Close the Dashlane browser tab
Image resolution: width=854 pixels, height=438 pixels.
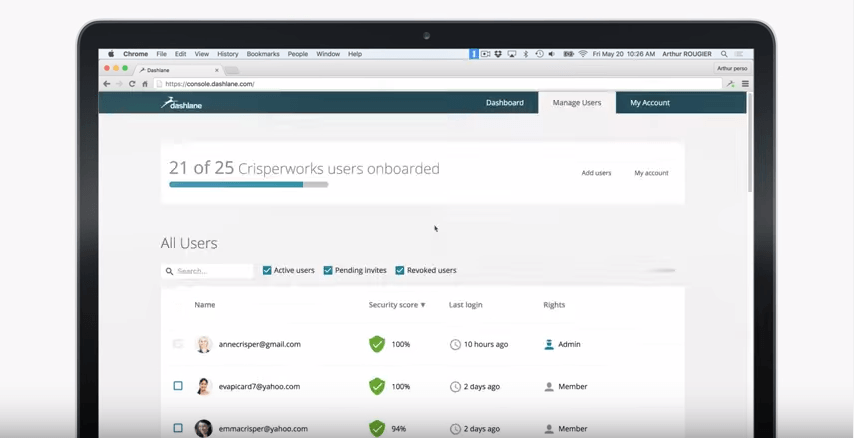[217, 70]
